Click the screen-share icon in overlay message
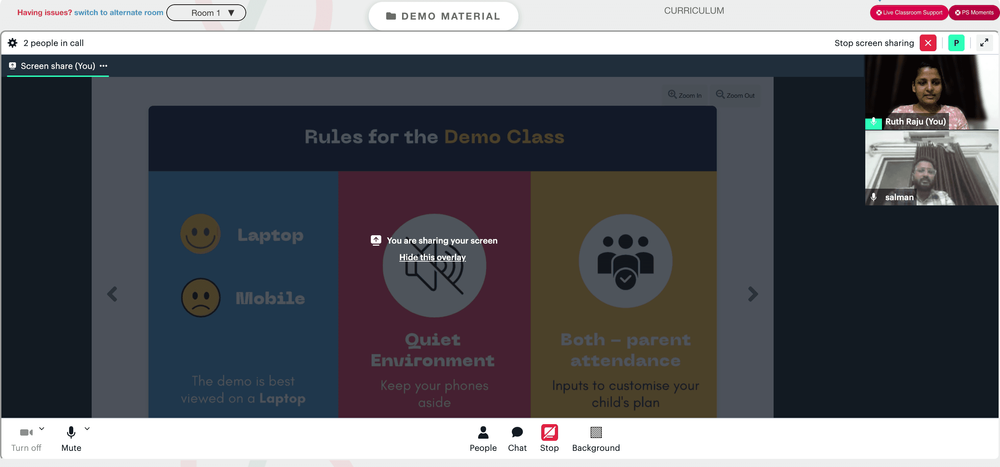The width and height of the screenshot is (1000, 467). pos(376,241)
